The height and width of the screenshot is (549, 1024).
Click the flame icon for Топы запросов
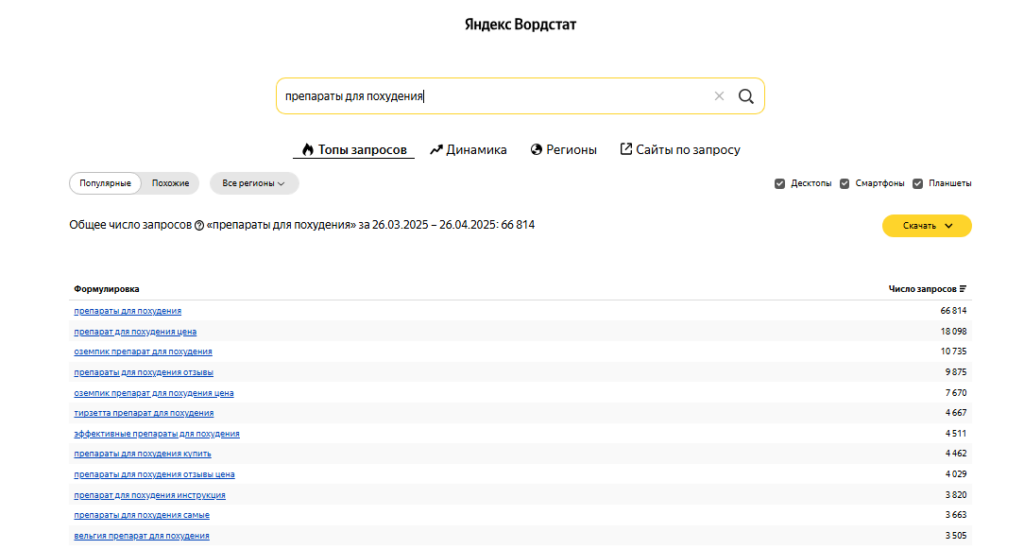coord(308,149)
